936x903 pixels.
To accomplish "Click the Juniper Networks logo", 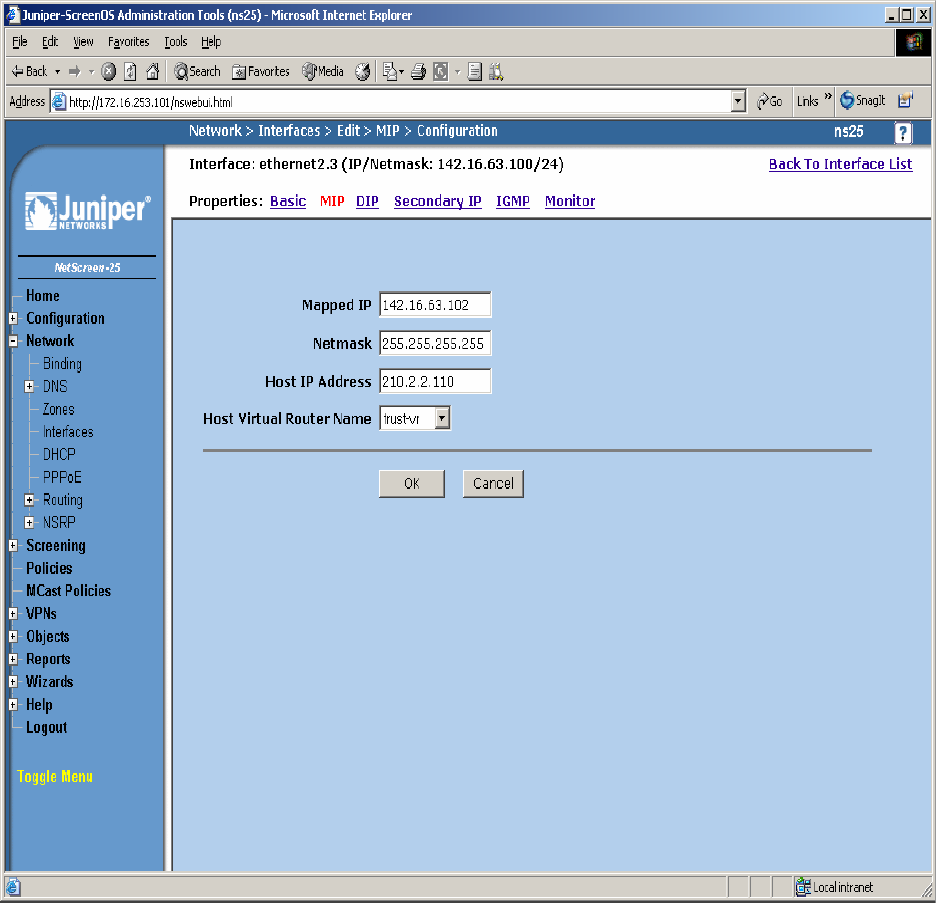I will pos(88,211).
